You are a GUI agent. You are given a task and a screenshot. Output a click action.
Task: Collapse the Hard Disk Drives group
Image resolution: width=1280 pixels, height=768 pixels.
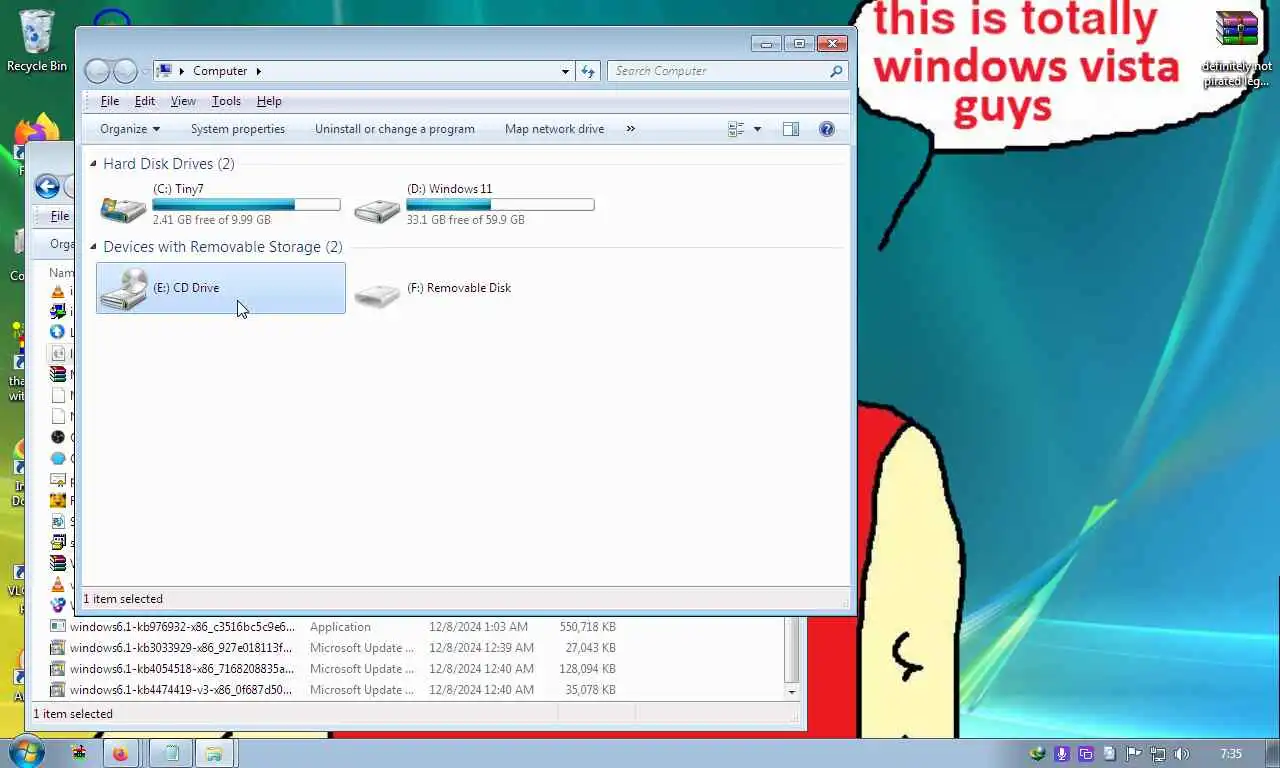click(x=93, y=164)
